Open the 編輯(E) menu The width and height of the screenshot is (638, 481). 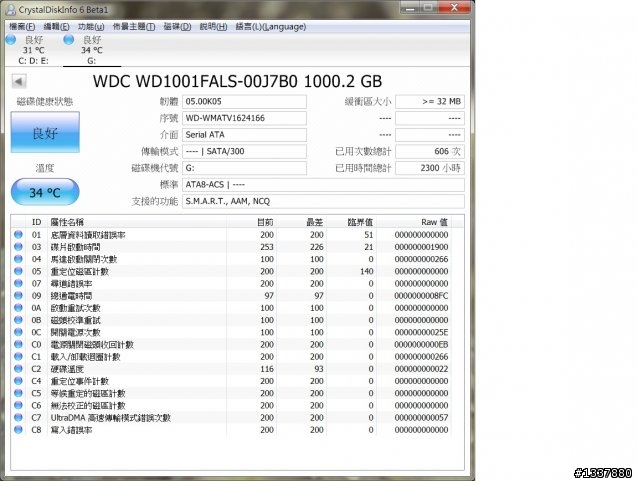(x=56, y=27)
